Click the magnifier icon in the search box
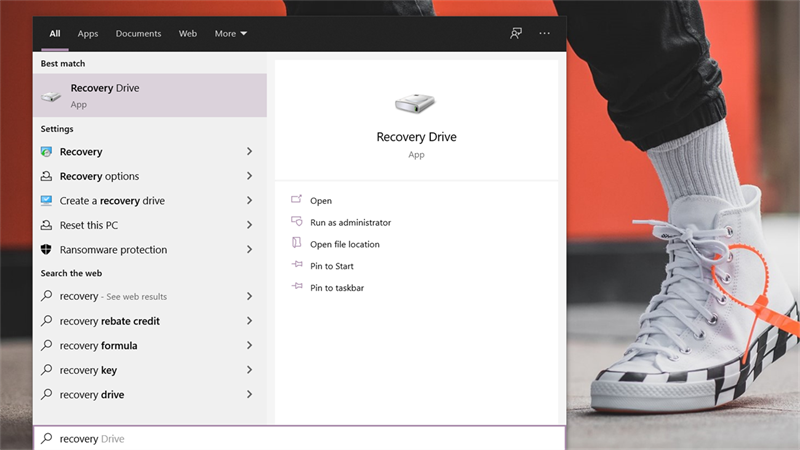Screen dimensions: 800x450 click(46, 438)
